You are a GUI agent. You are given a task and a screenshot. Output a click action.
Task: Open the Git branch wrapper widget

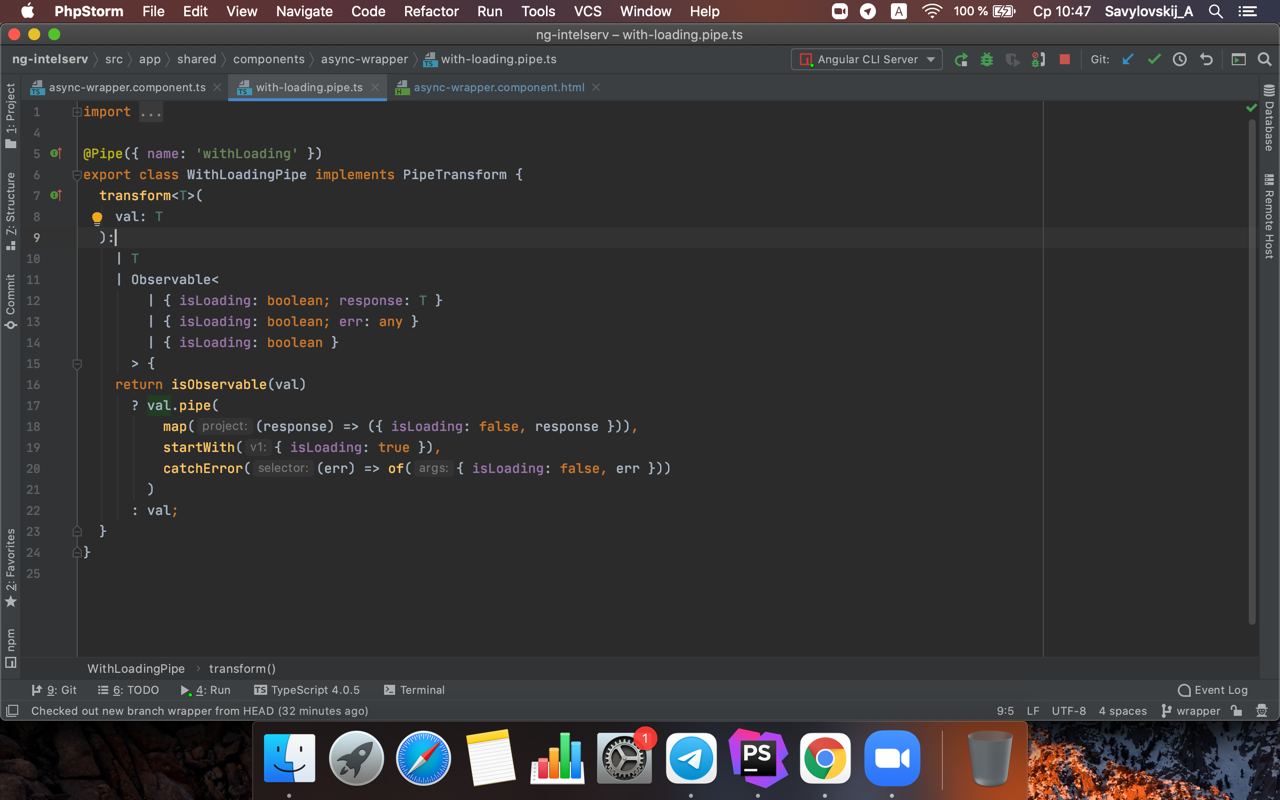coord(1191,711)
